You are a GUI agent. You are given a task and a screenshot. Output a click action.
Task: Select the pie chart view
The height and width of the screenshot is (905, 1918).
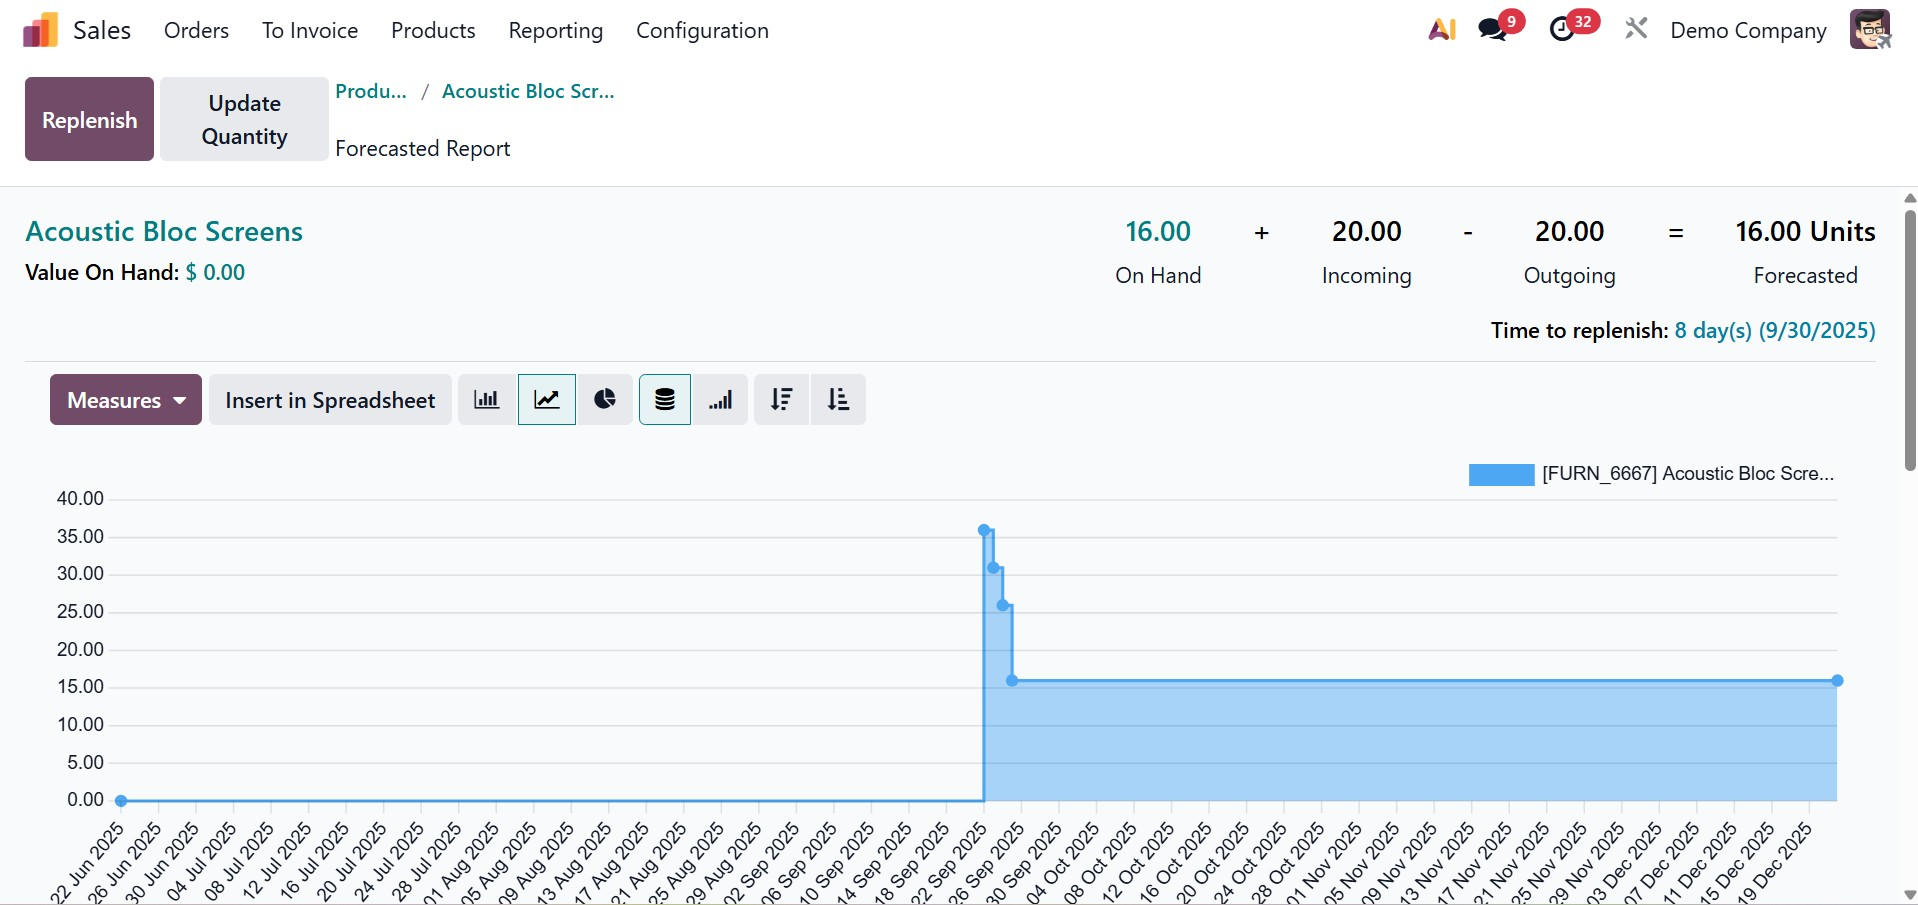pos(605,399)
